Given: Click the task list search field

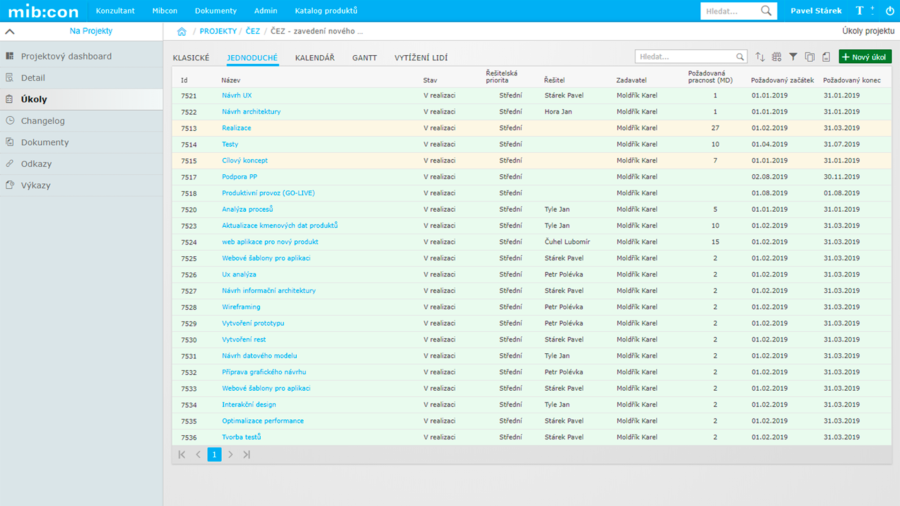Looking at the screenshot, I should [686, 57].
